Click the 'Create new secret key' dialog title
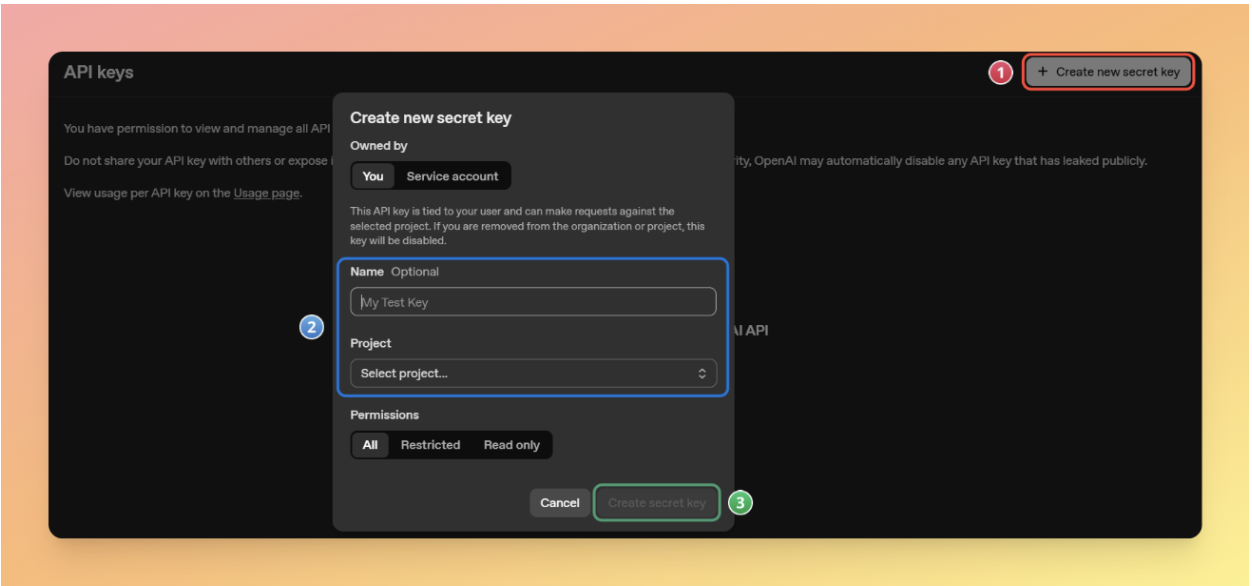 coord(432,117)
